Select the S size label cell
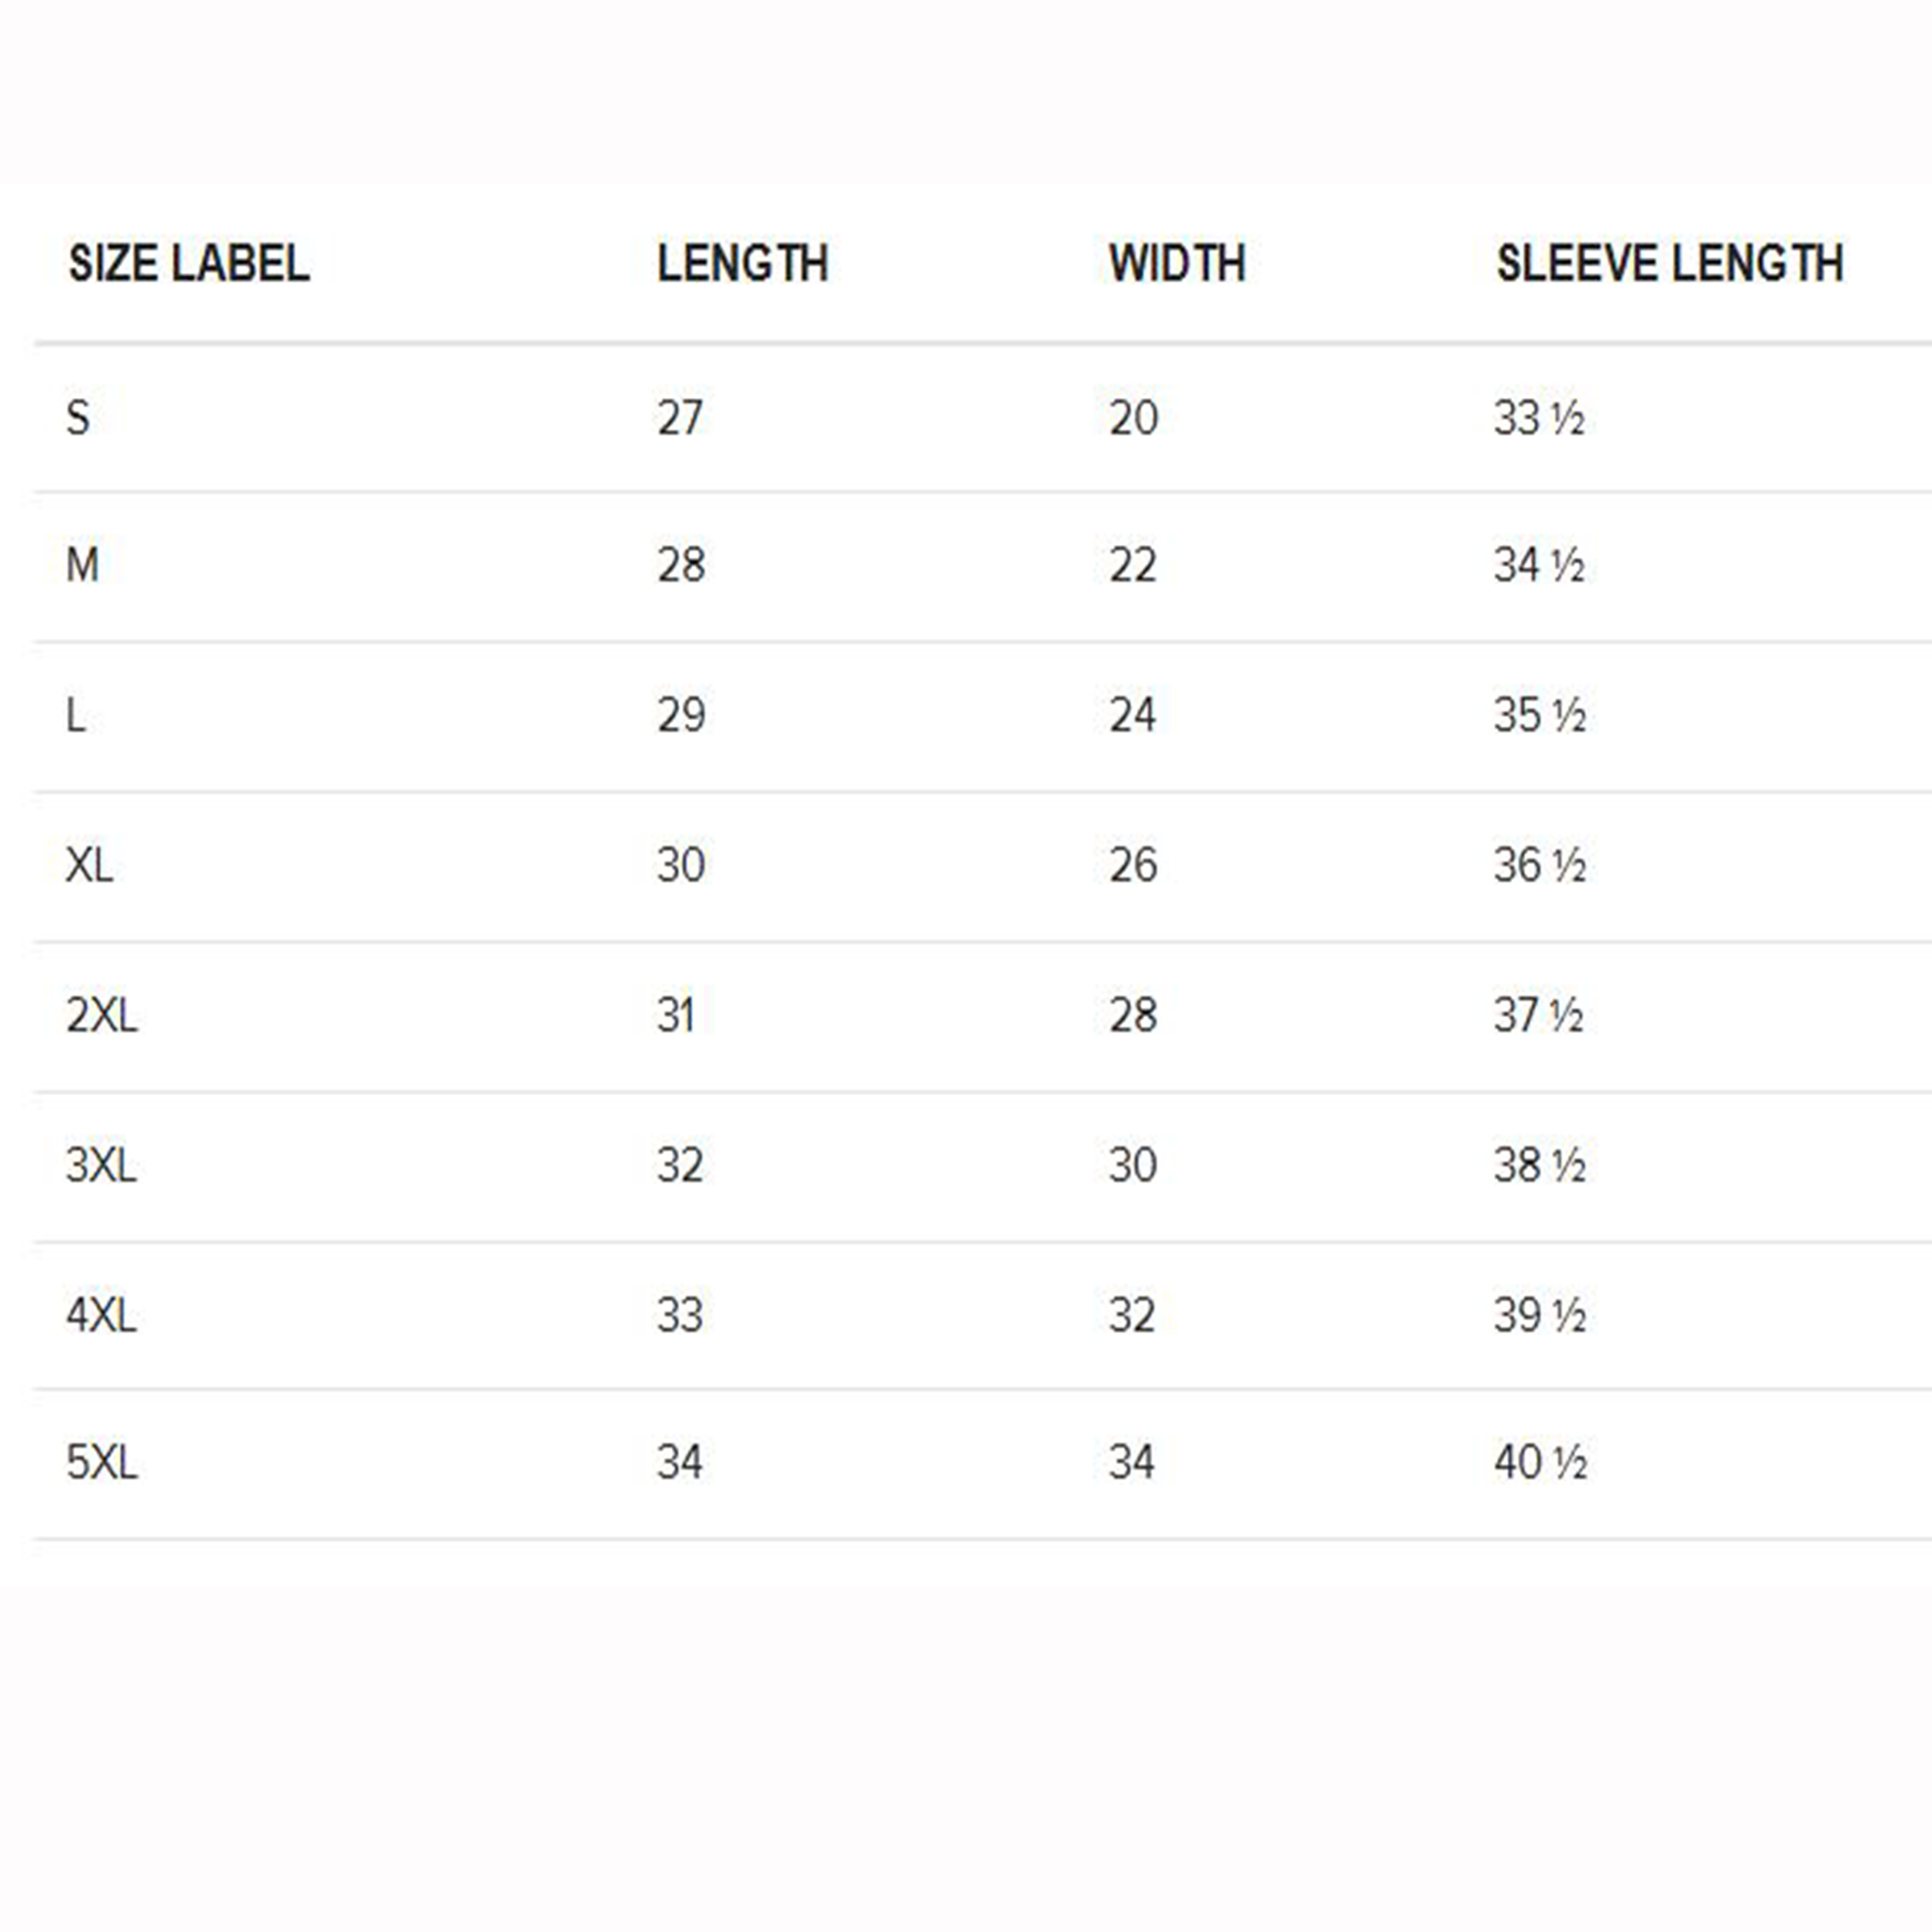Screen dimensions: 1932x1932 click(x=78, y=418)
